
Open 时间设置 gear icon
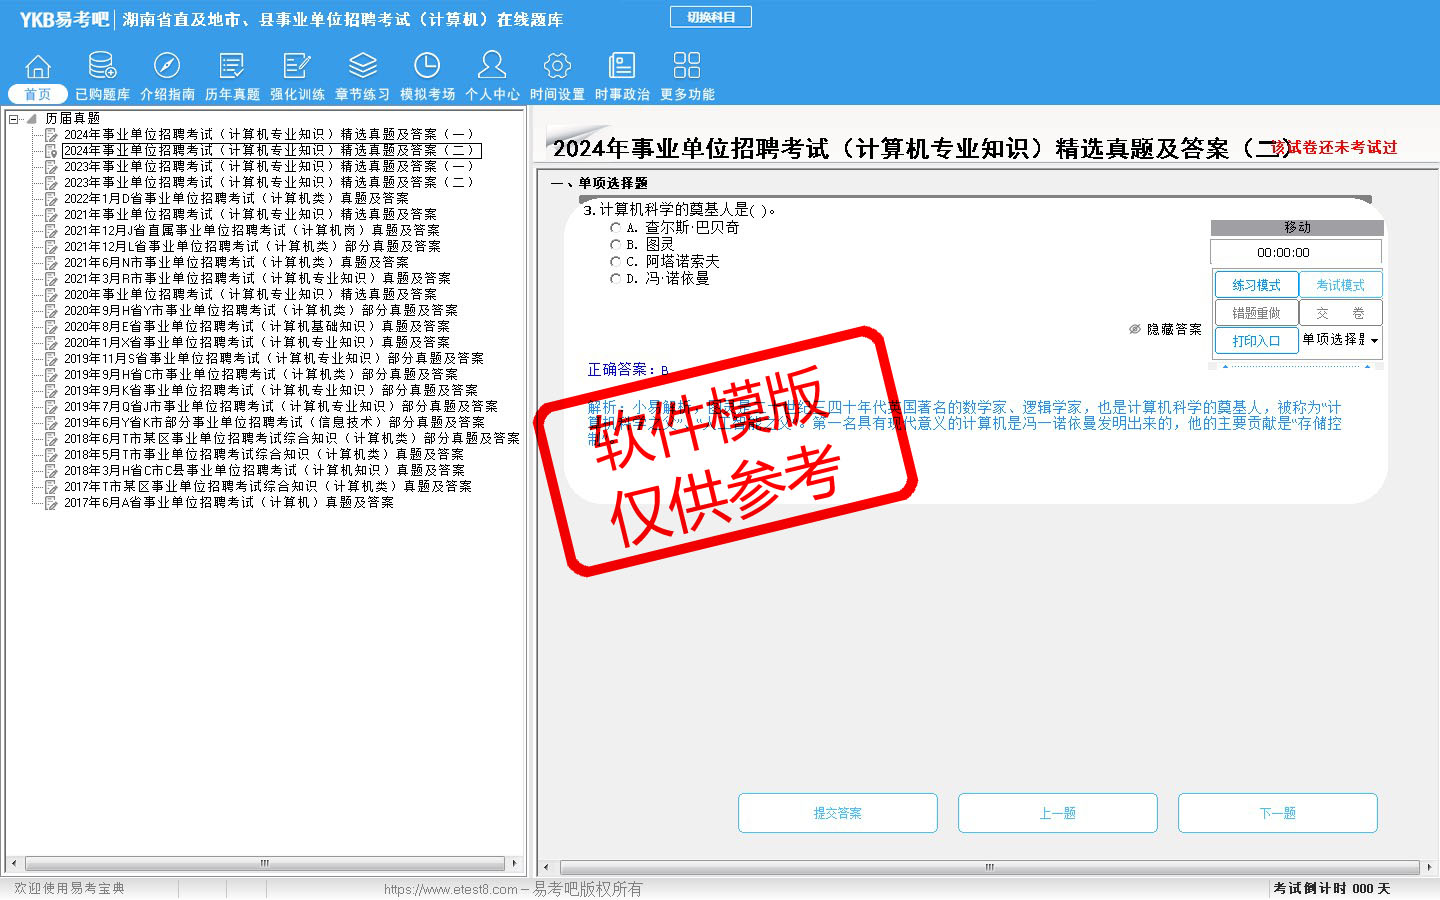tap(557, 67)
